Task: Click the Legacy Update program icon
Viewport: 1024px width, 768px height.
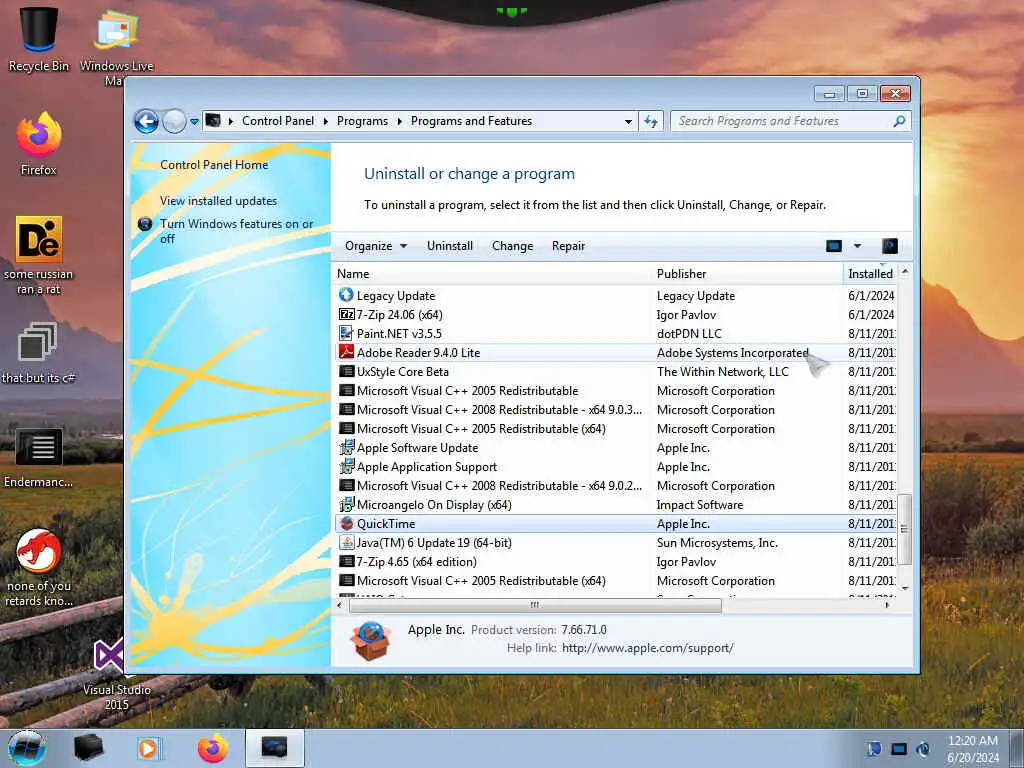Action: point(346,295)
